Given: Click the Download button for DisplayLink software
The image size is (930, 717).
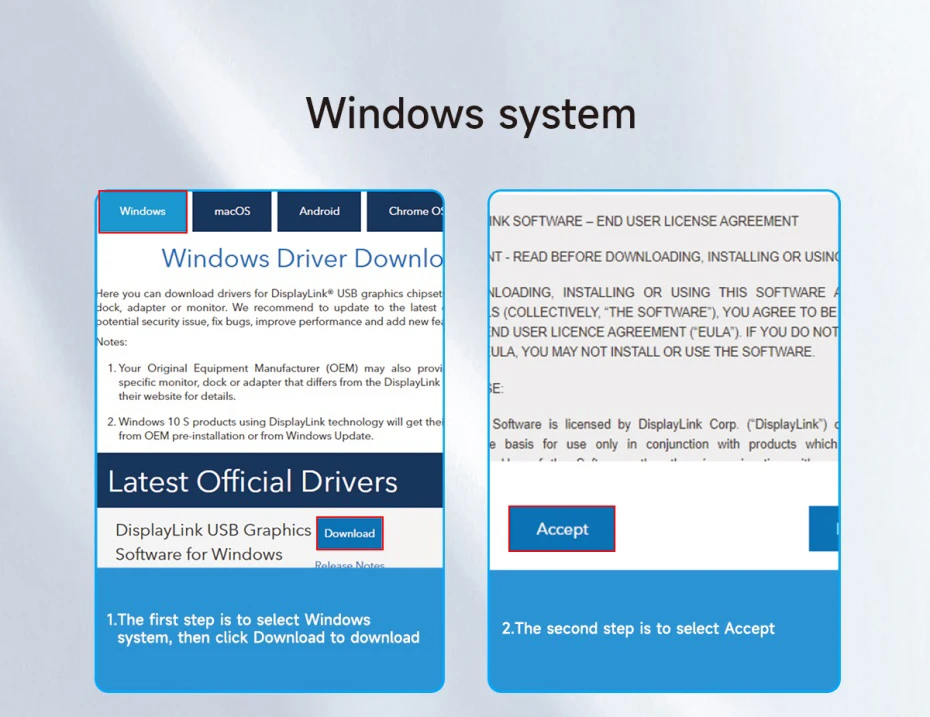Looking at the screenshot, I should pyautogui.click(x=349, y=533).
